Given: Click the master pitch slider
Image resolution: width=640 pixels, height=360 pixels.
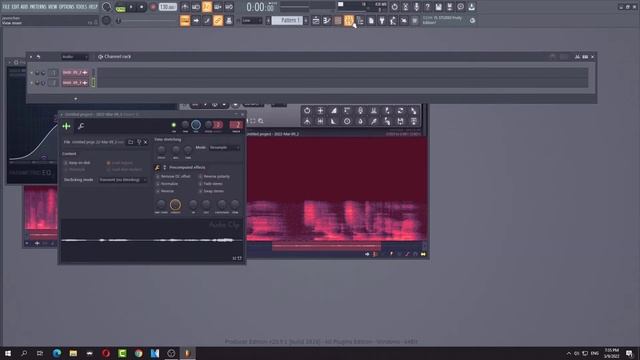Looking at the screenshot, I should pyautogui.click(x=147, y=20).
